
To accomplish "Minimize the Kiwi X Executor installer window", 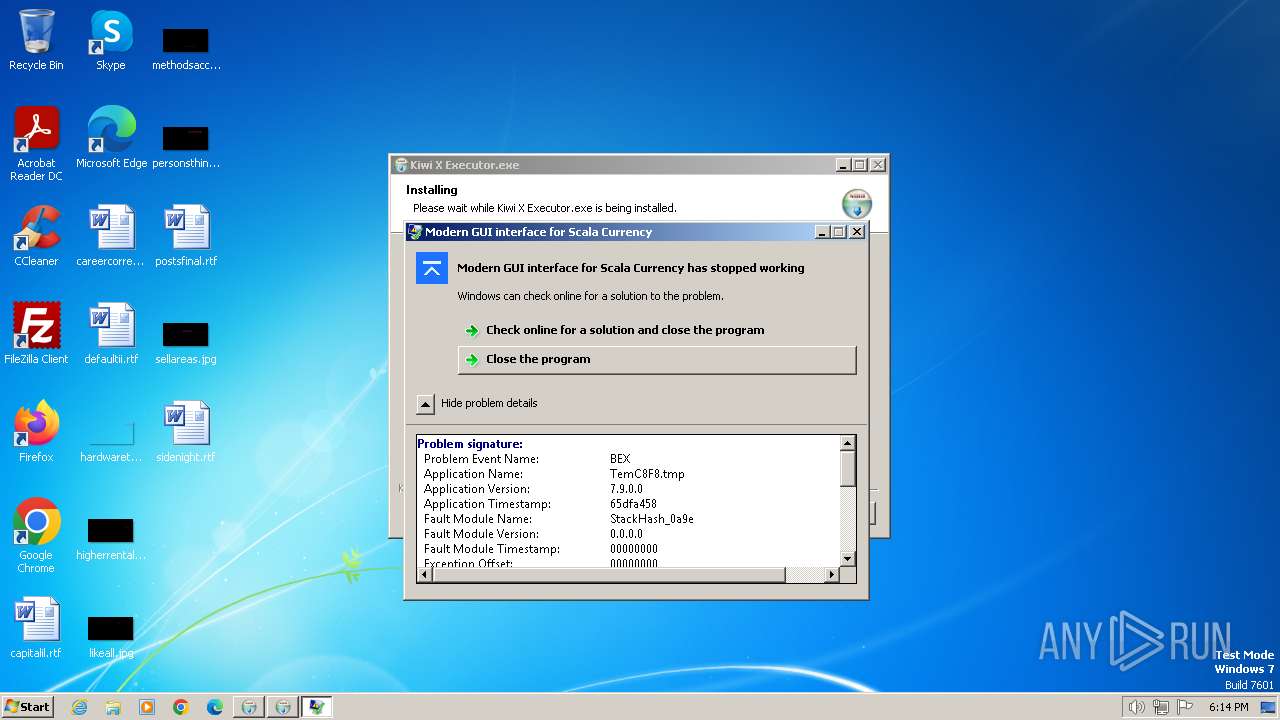I will pos(843,165).
